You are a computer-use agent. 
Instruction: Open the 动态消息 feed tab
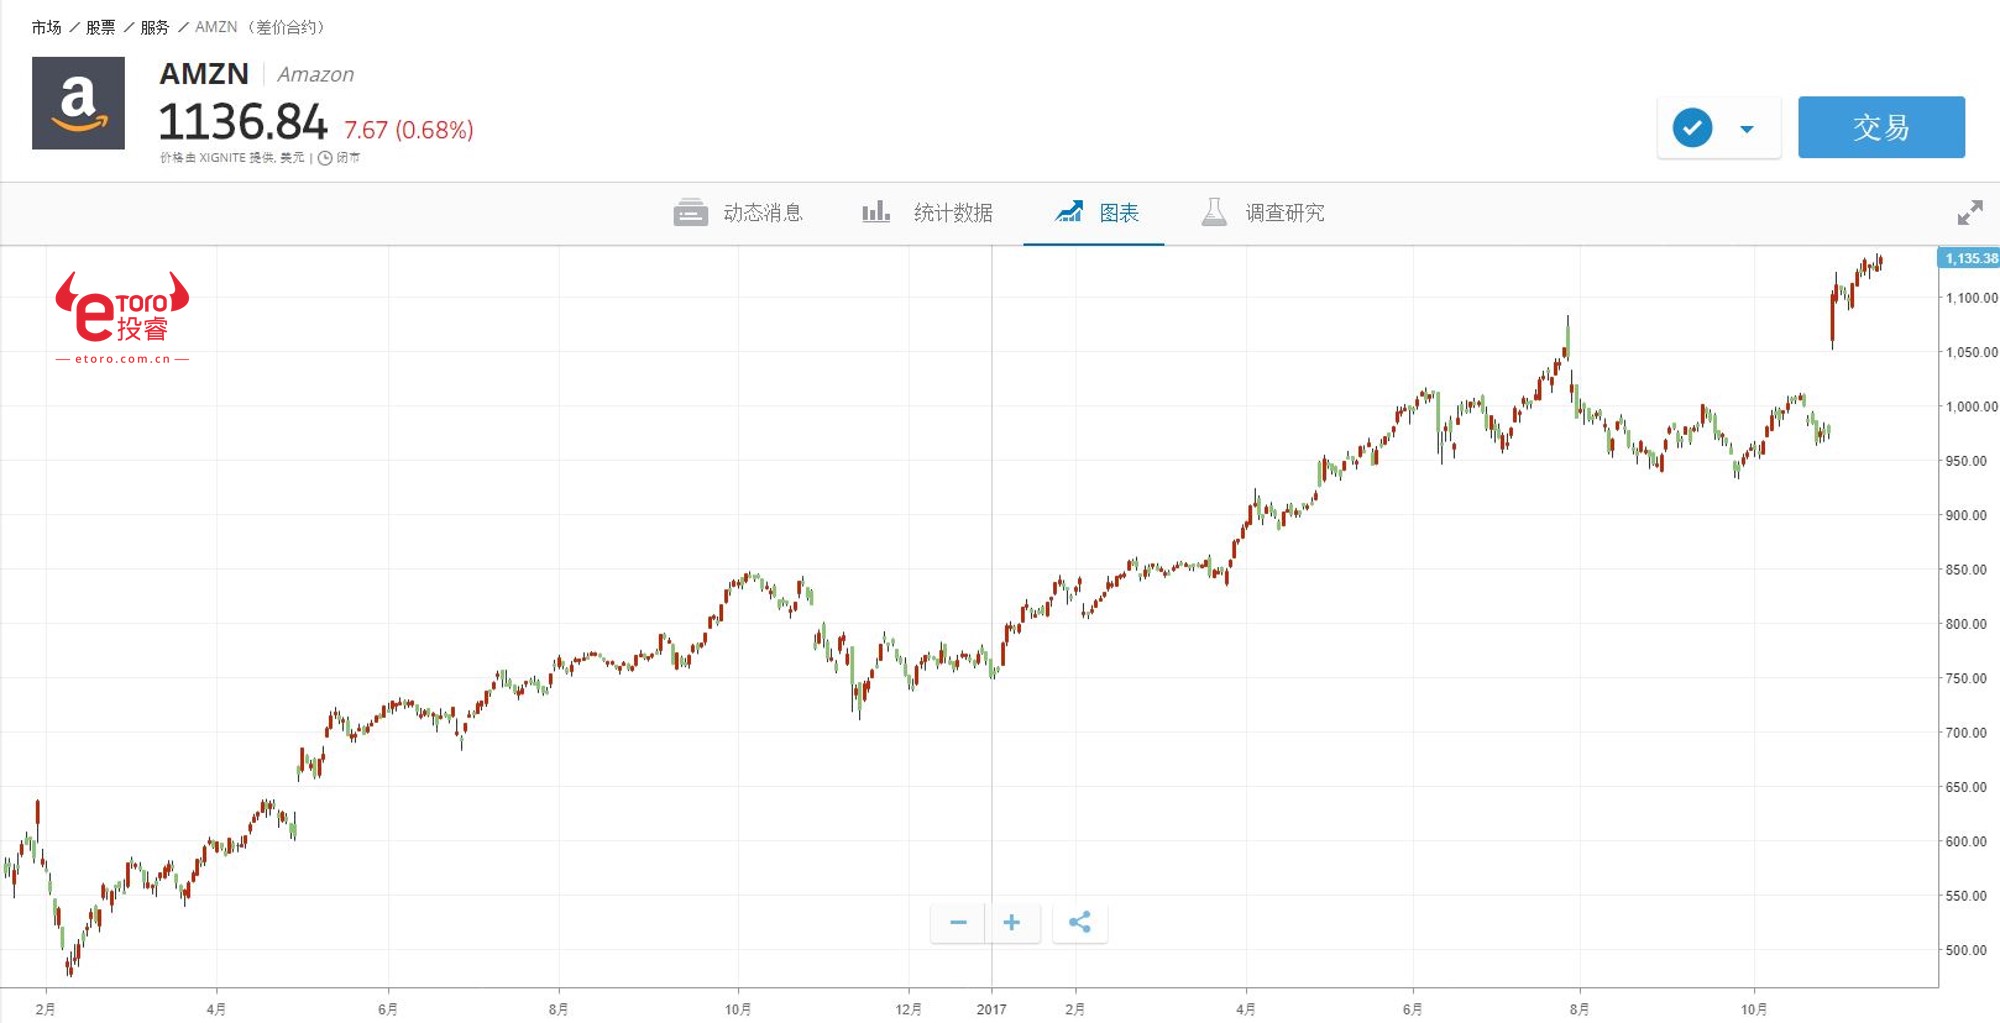(x=738, y=213)
